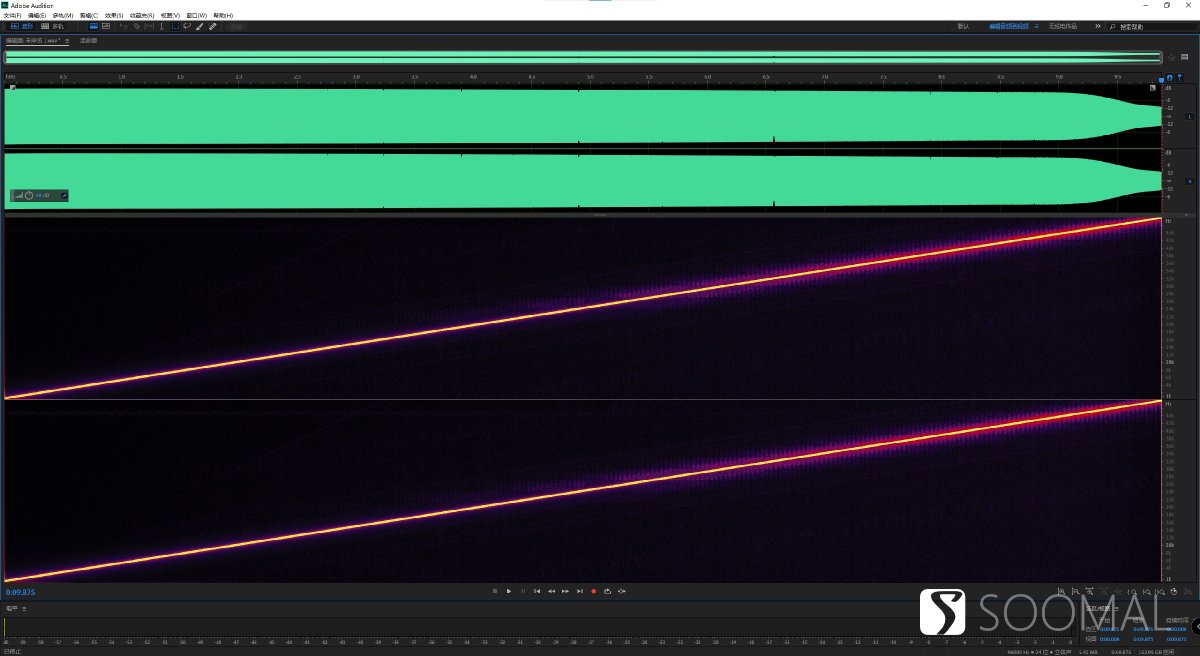
Task: Click the Zoom Out amplitude icon
Action: (x=1075, y=592)
